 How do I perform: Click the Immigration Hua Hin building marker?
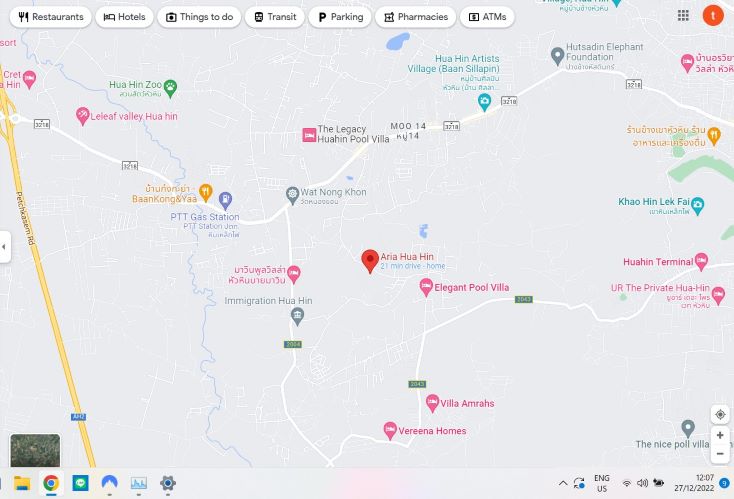297,316
